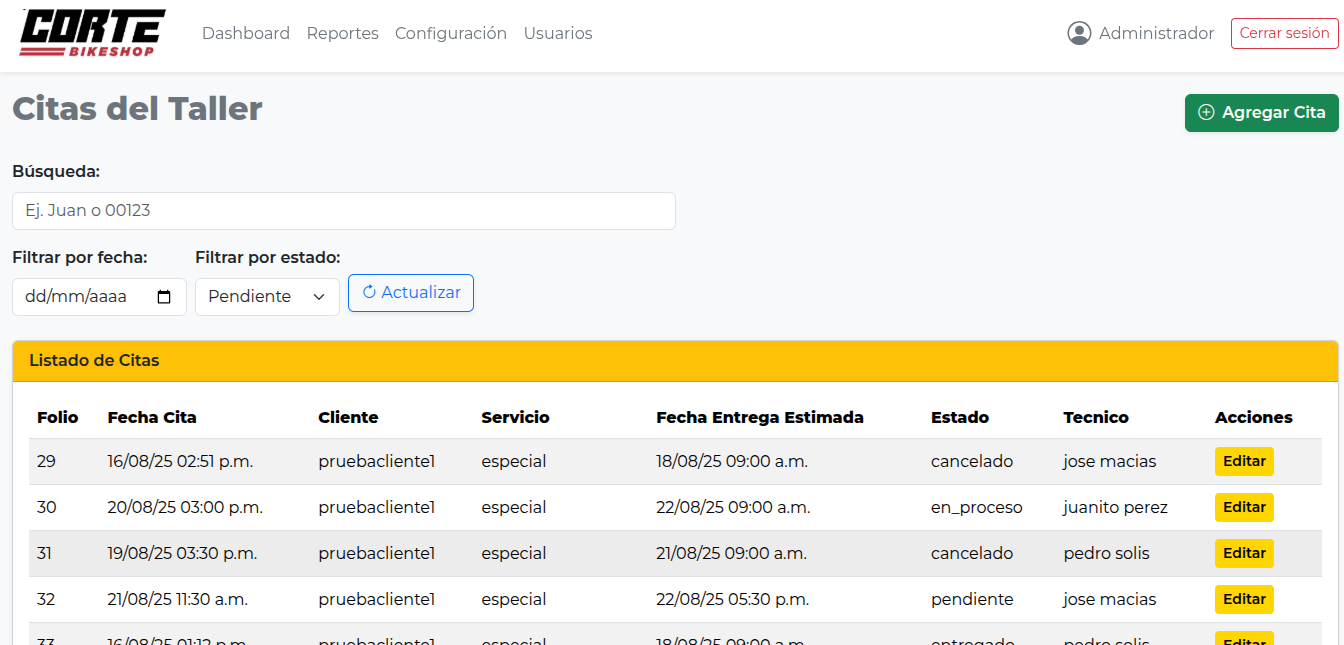Open the Configuración menu
Screen dimensions: 1344x645
coord(451,33)
